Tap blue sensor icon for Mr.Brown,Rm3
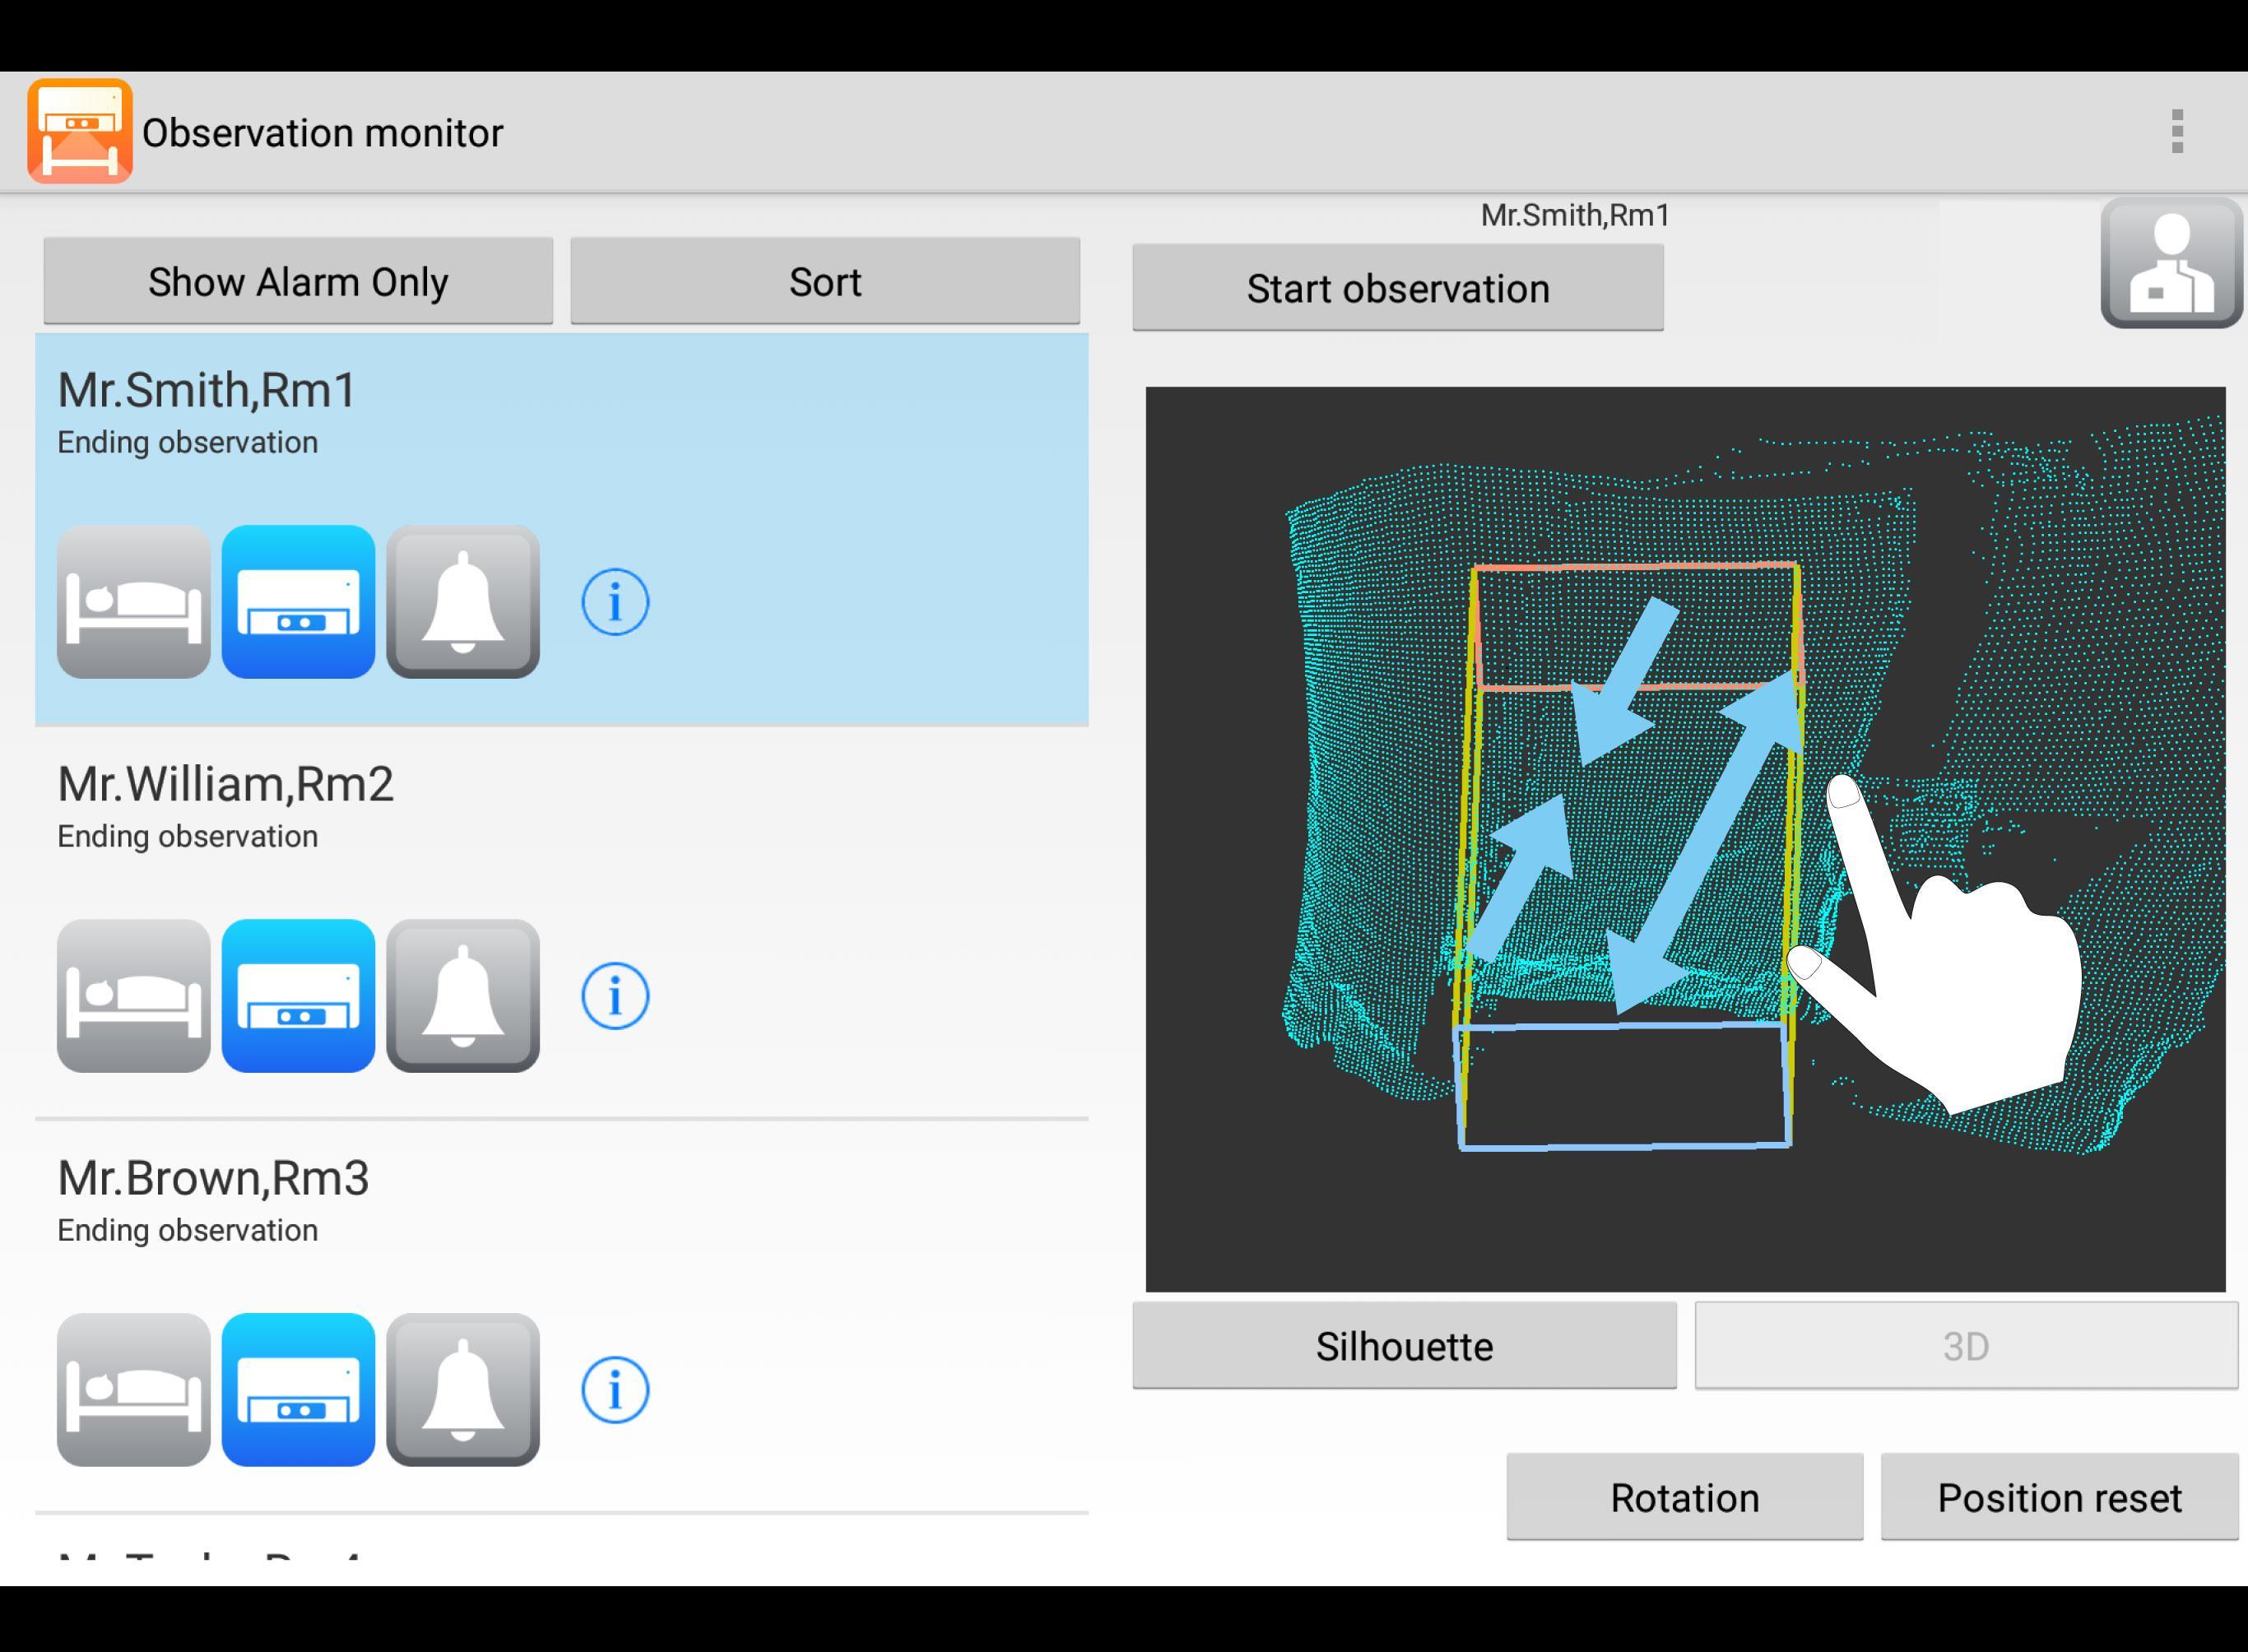The height and width of the screenshot is (1652, 2248). point(298,1390)
